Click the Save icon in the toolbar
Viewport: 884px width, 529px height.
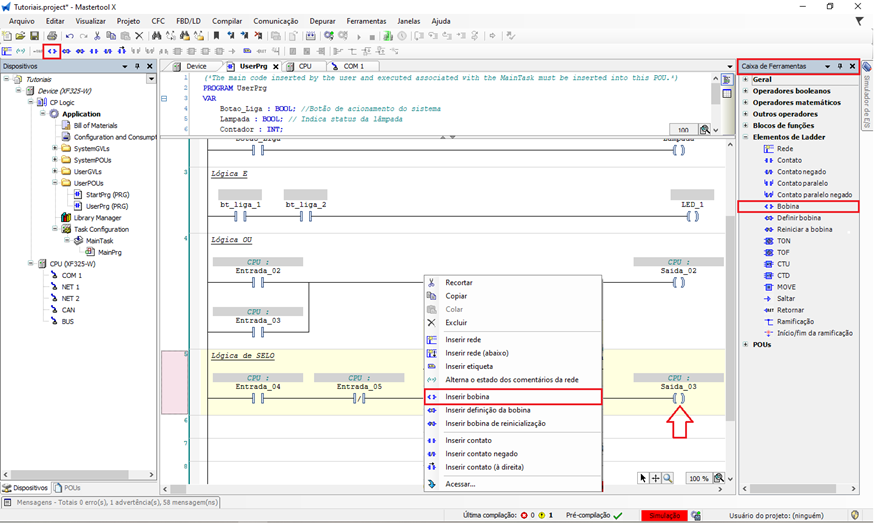tap(34, 36)
